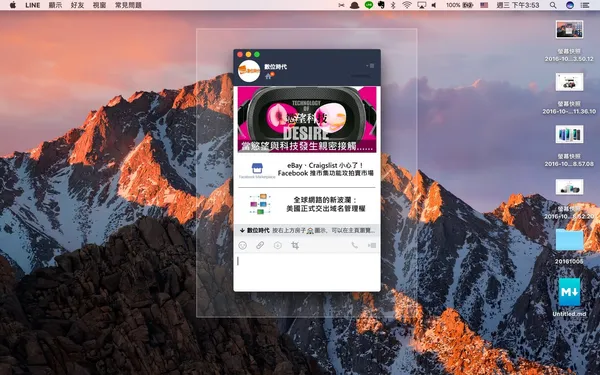This screenshot has height=375, width=600.
Task: Open Bluetooth menu bar icon
Action: [393, 5]
